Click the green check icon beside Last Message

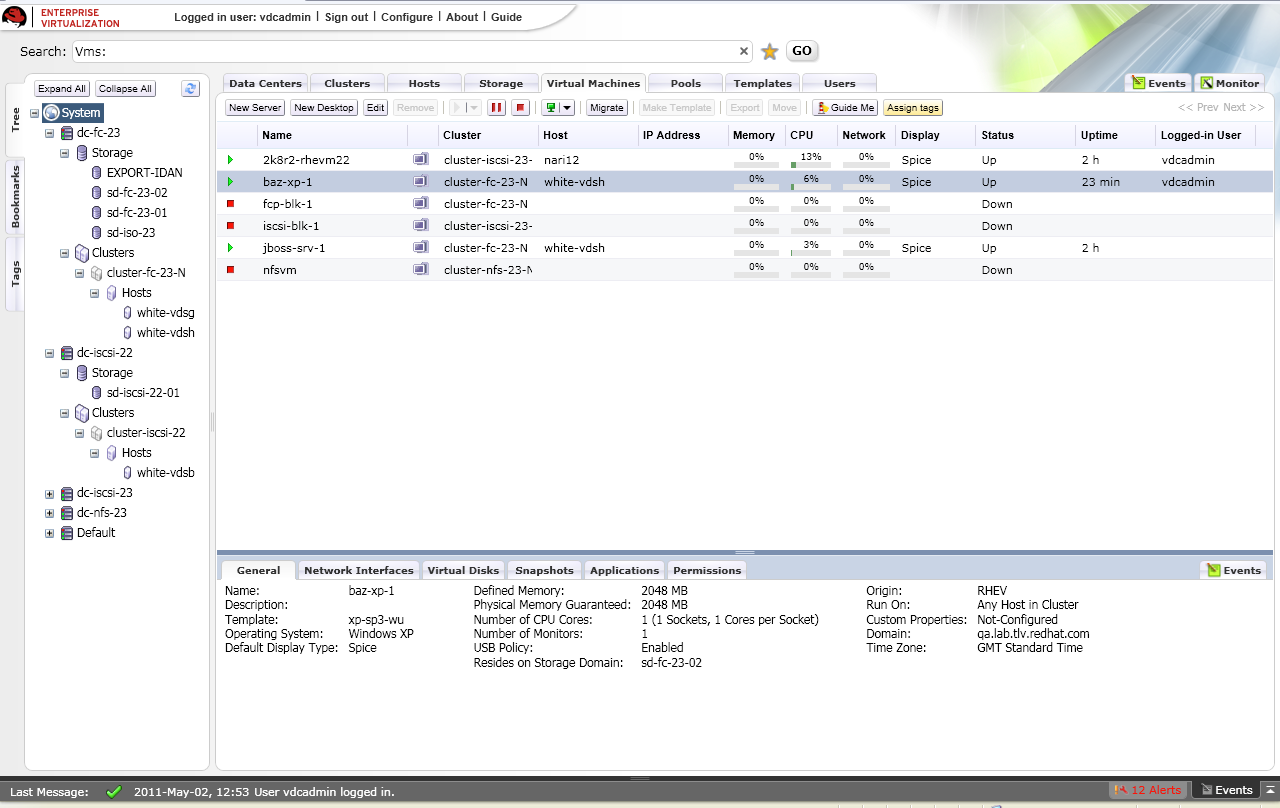[x=113, y=792]
